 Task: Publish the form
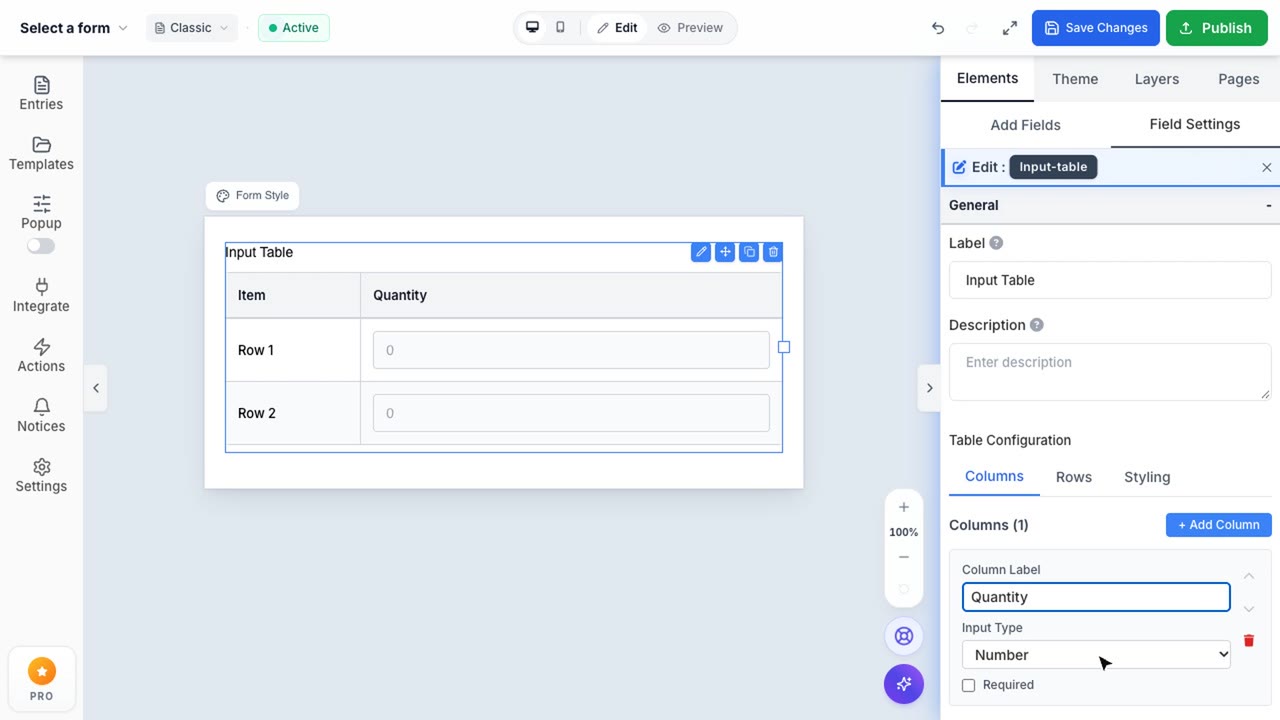click(x=1217, y=28)
